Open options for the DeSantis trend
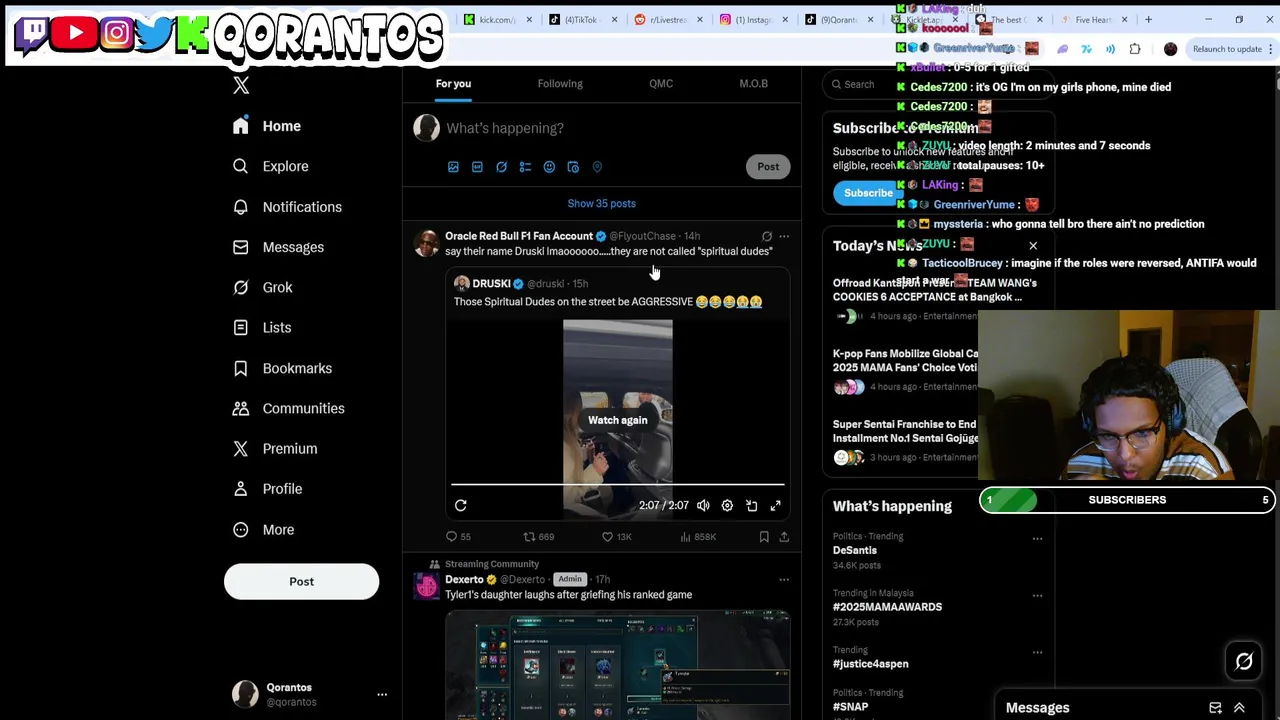 1037,539
